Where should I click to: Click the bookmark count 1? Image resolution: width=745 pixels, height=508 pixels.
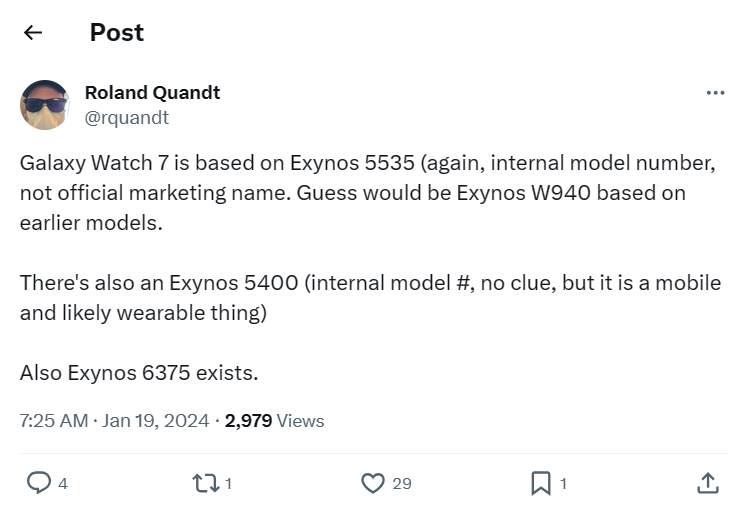tap(563, 484)
